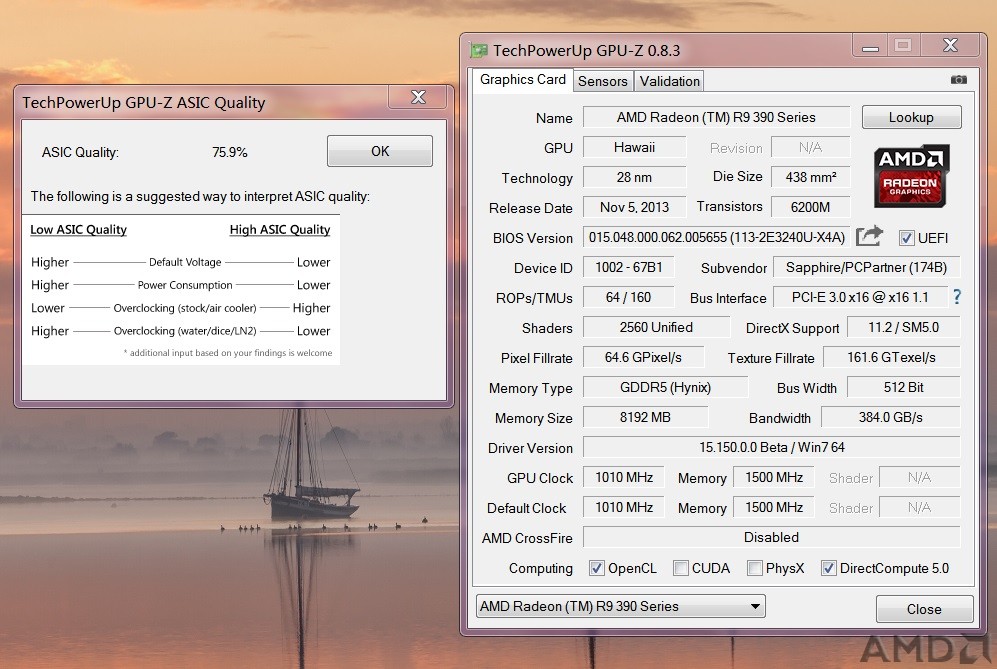Click the BIOS save/share arrow icon
The height and width of the screenshot is (669, 997).
pos(869,236)
